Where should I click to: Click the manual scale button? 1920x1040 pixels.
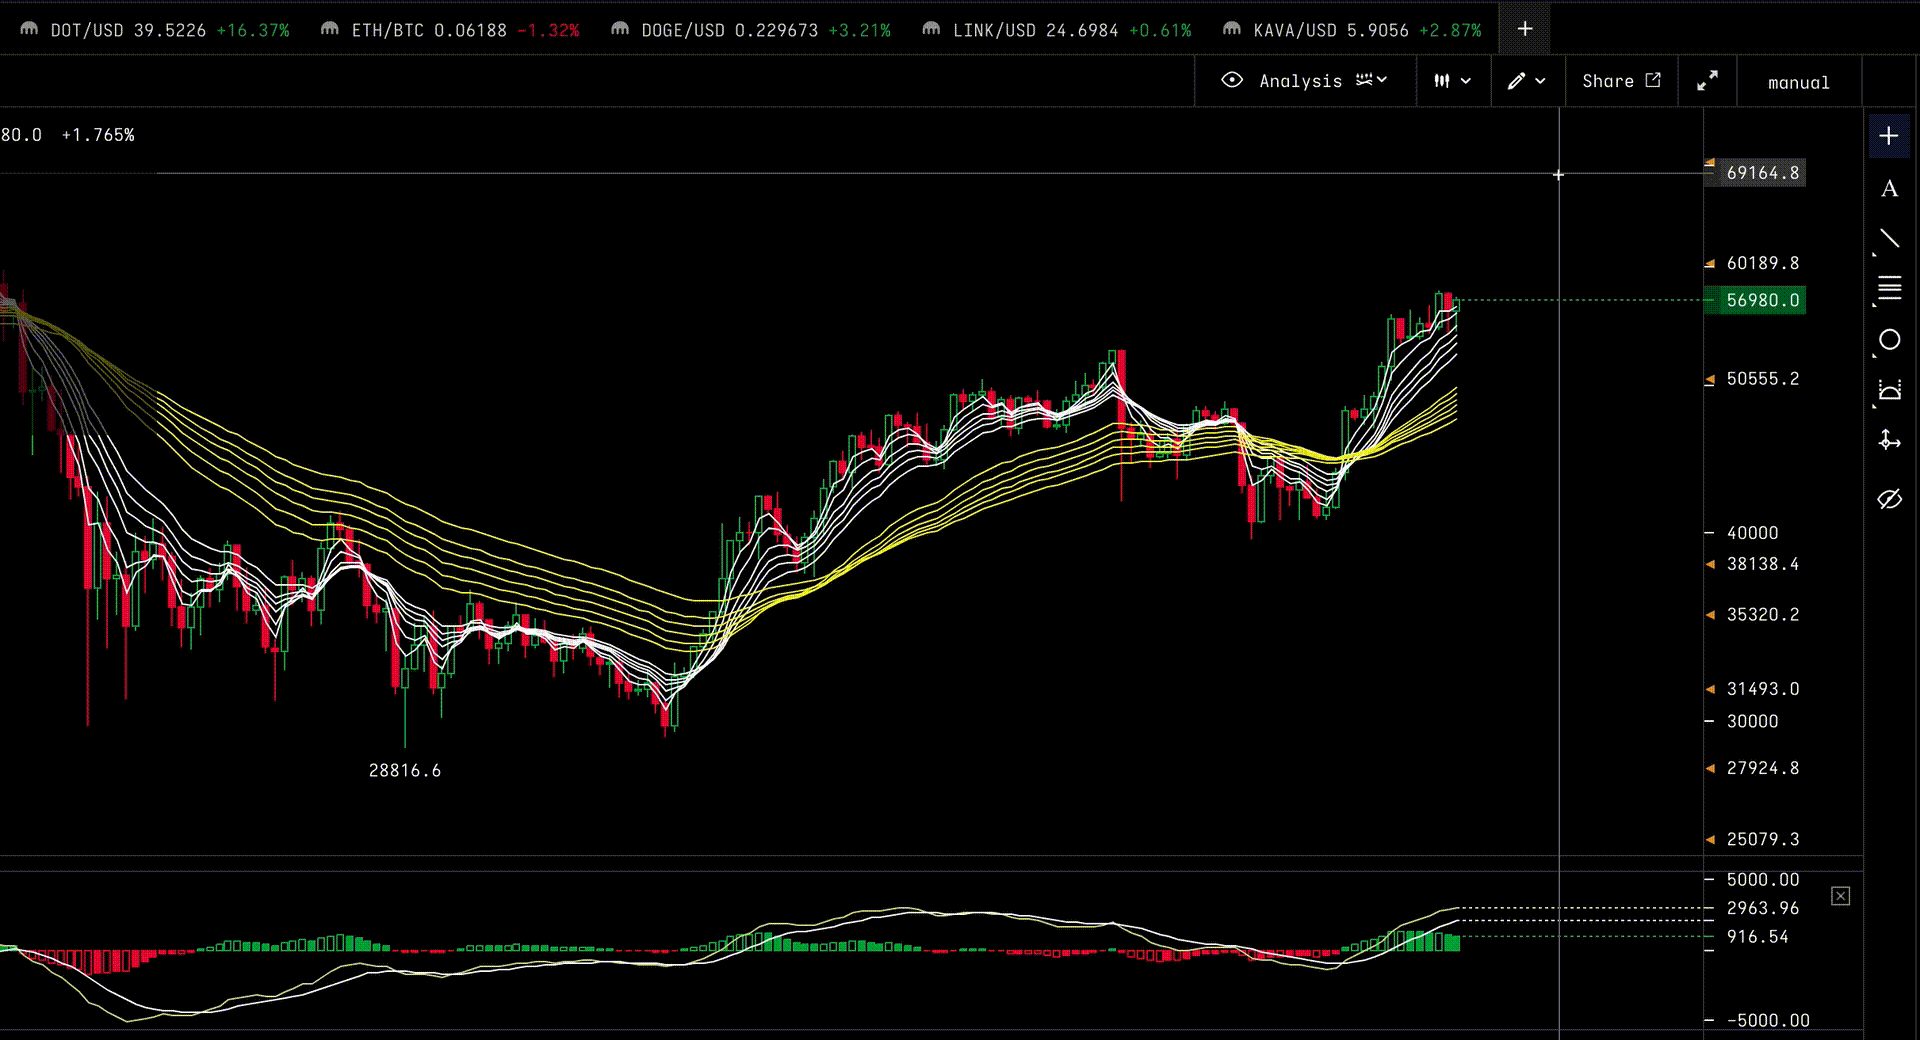point(1798,82)
